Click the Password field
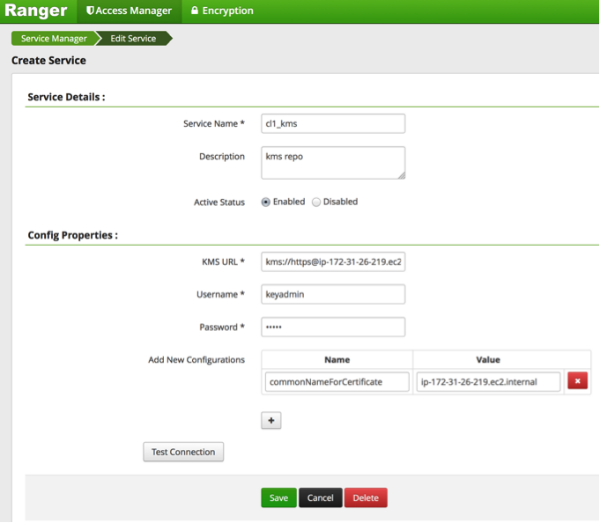The width and height of the screenshot is (600, 523). [x=332, y=327]
